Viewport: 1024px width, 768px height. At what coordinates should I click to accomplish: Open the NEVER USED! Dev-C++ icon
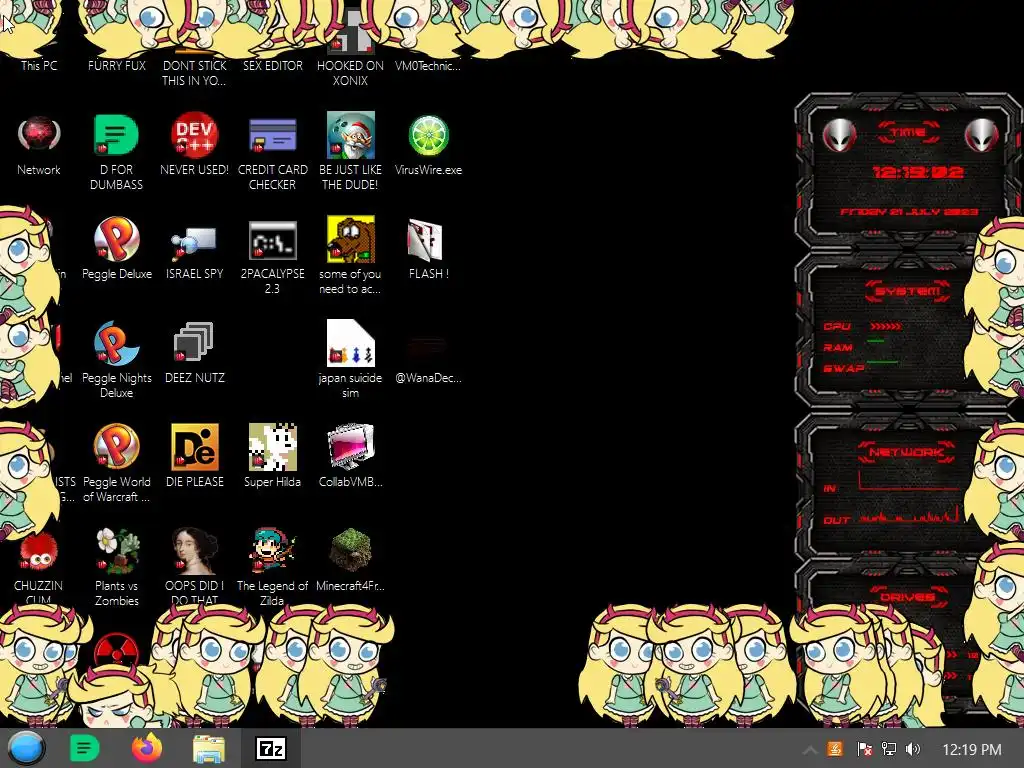click(x=194, y=136)
